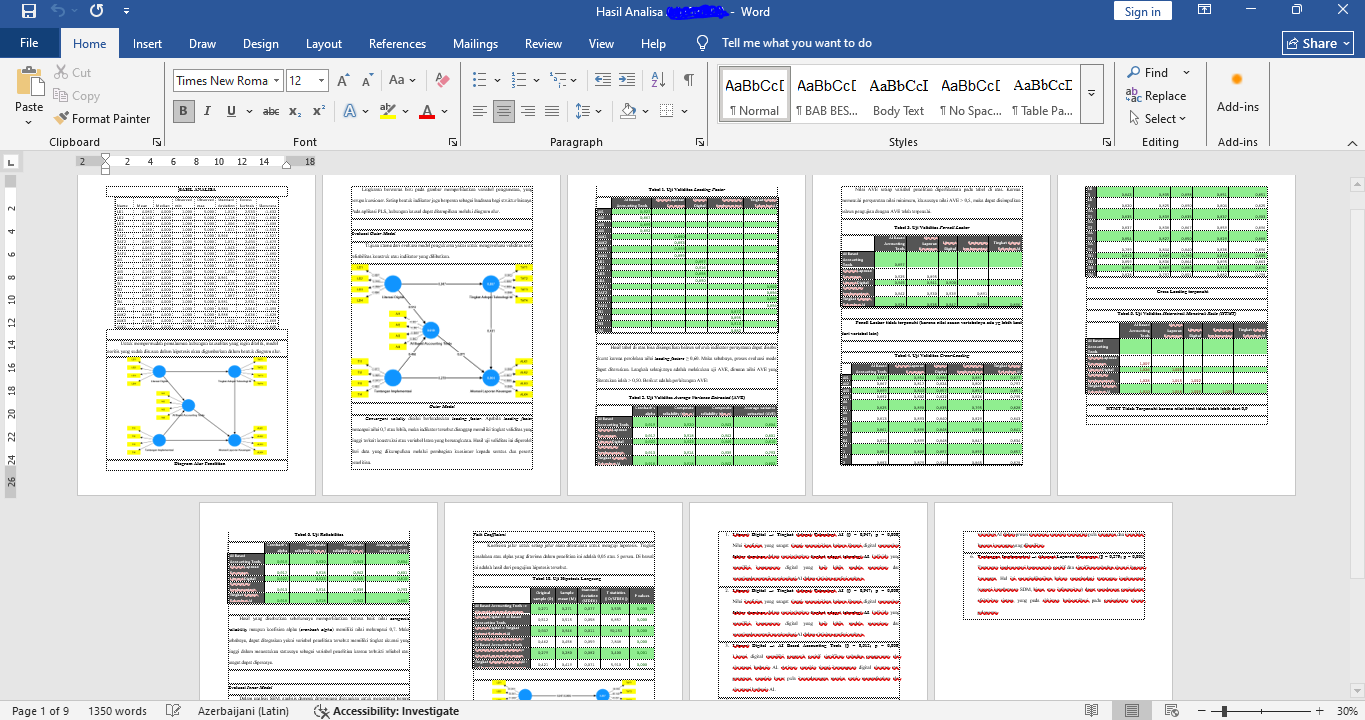This screenshot has height=720, width=1365.
Task: Click the Sign in button
Action: pos(1142,11)
